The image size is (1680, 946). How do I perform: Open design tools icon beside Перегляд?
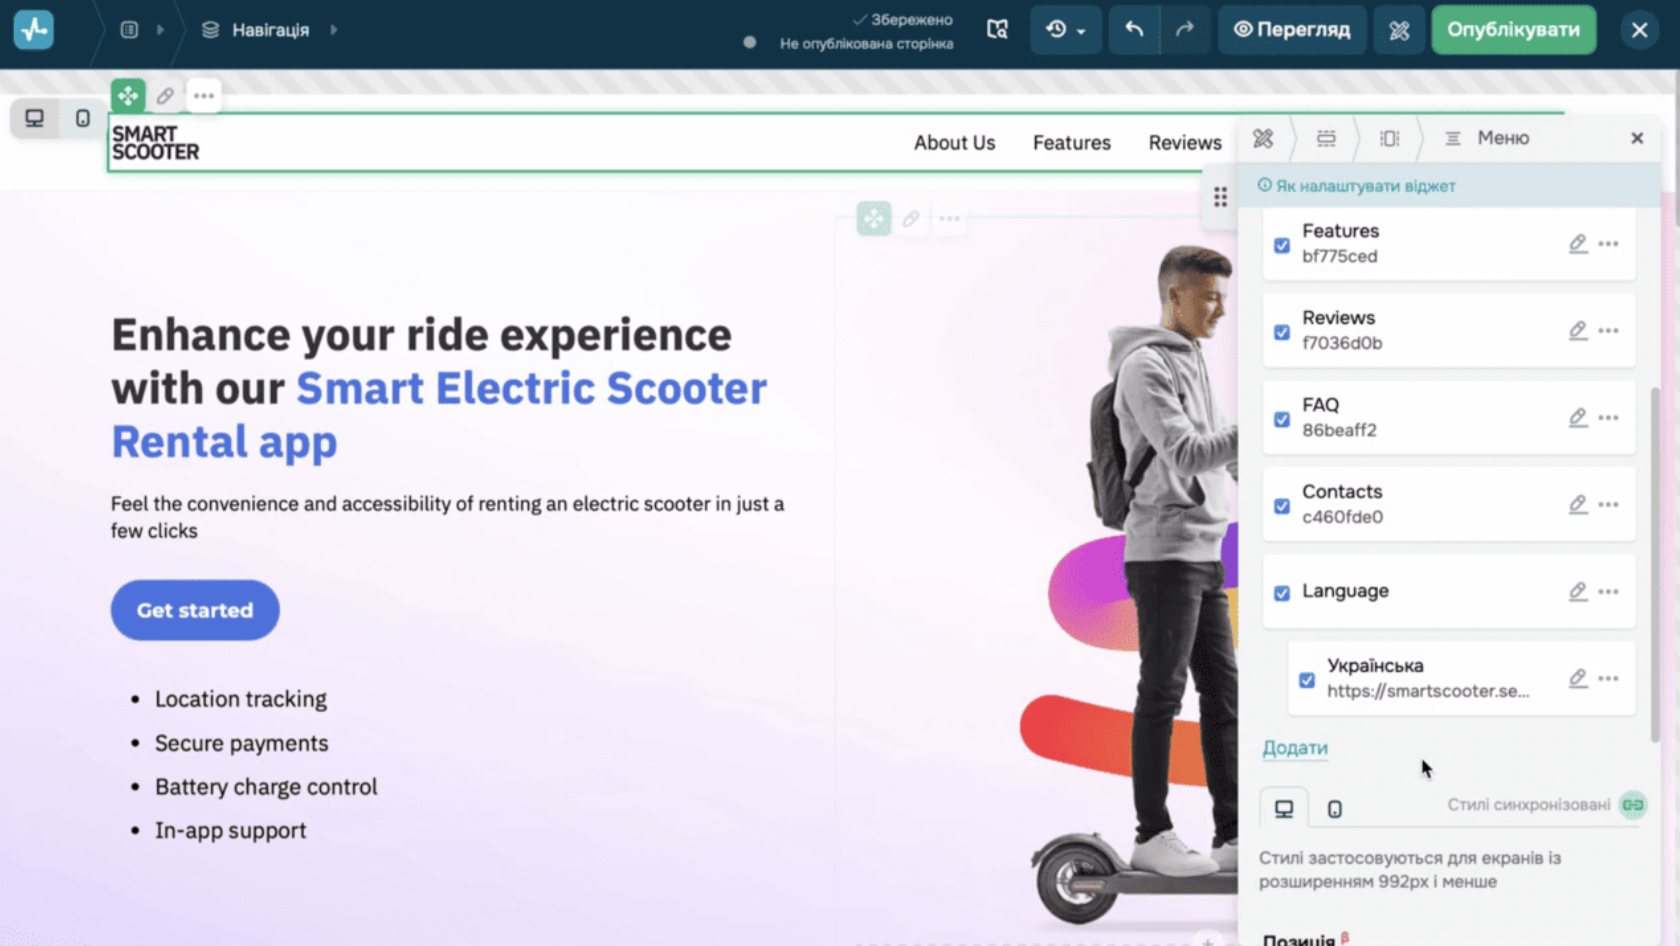pyautogui.click(x=1399, y=30)
